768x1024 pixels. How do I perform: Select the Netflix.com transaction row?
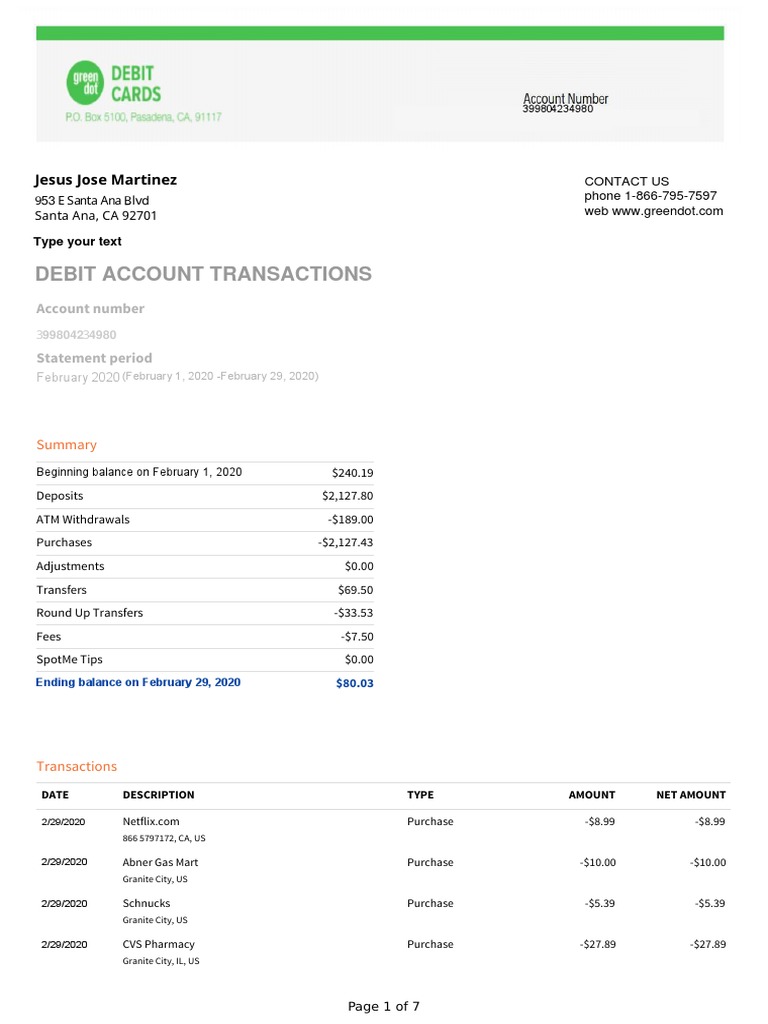click(x=151, y=821)
